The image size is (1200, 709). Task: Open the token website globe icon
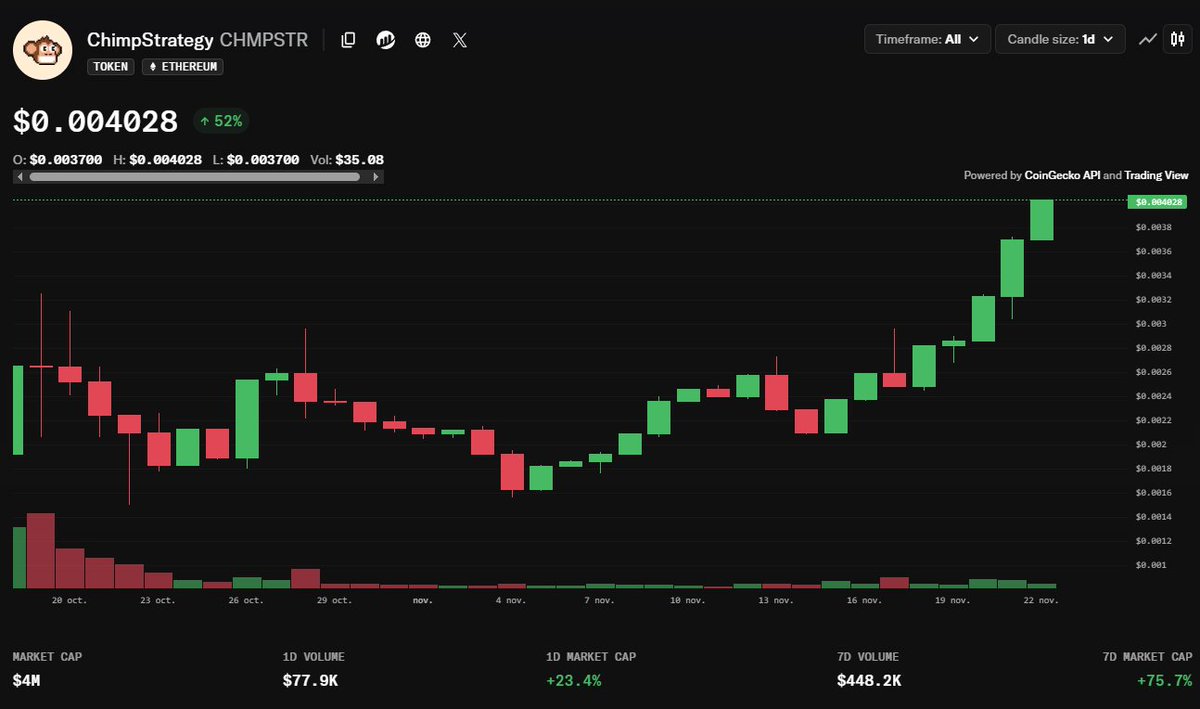coord(423,40)
